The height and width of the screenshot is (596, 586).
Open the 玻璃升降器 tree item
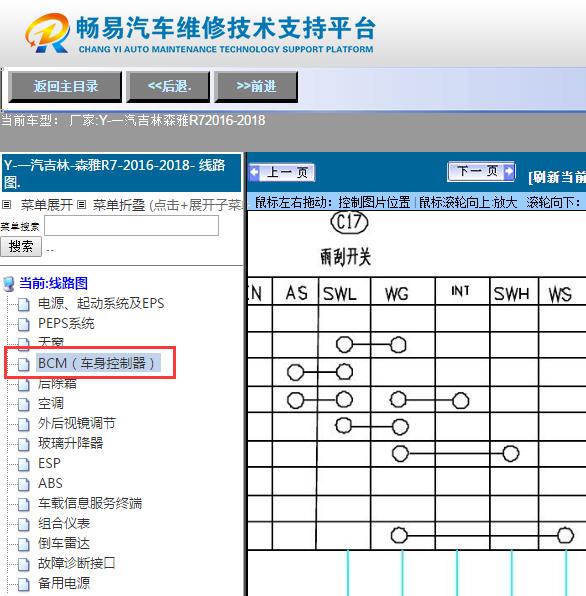[70, 443]
